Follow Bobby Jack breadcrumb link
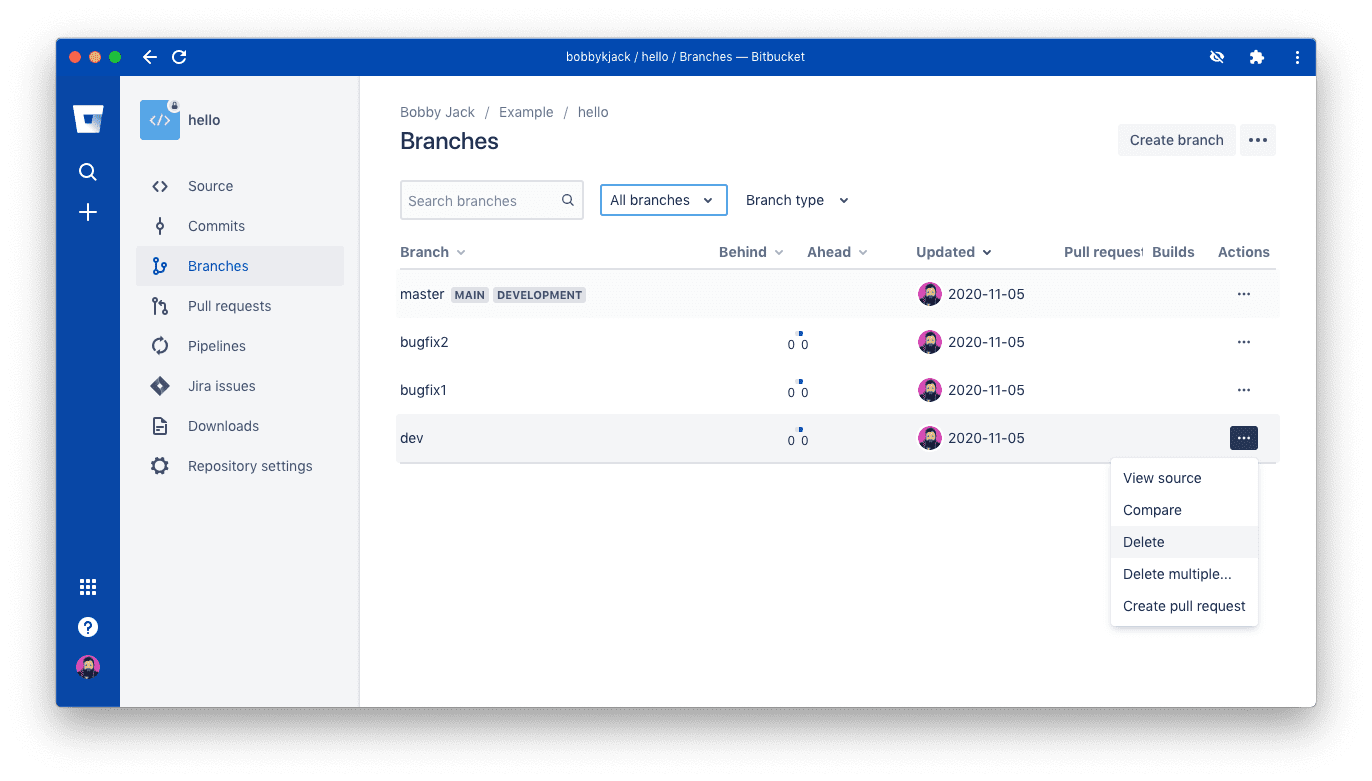 click(x=438, y=112)
